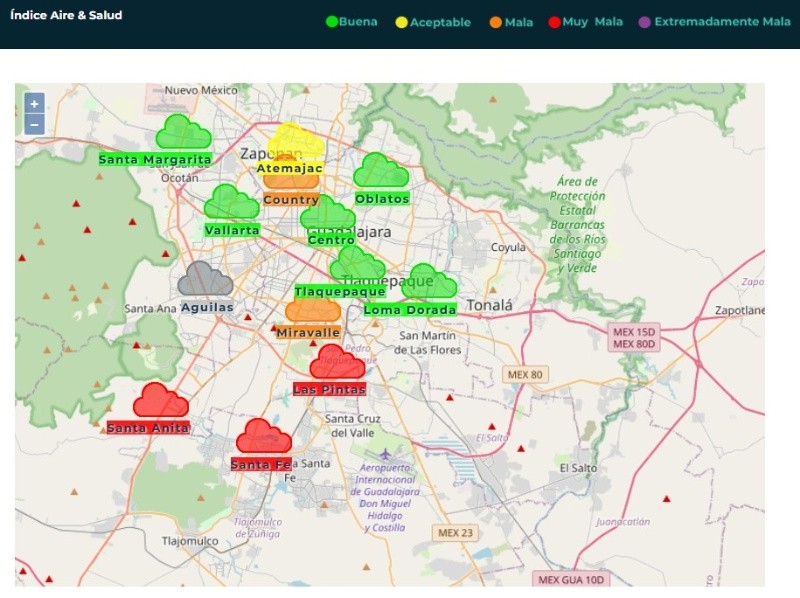800x598 pixels.
Task: Click the Tlaquepaque station label
Action: coord(339,292)
